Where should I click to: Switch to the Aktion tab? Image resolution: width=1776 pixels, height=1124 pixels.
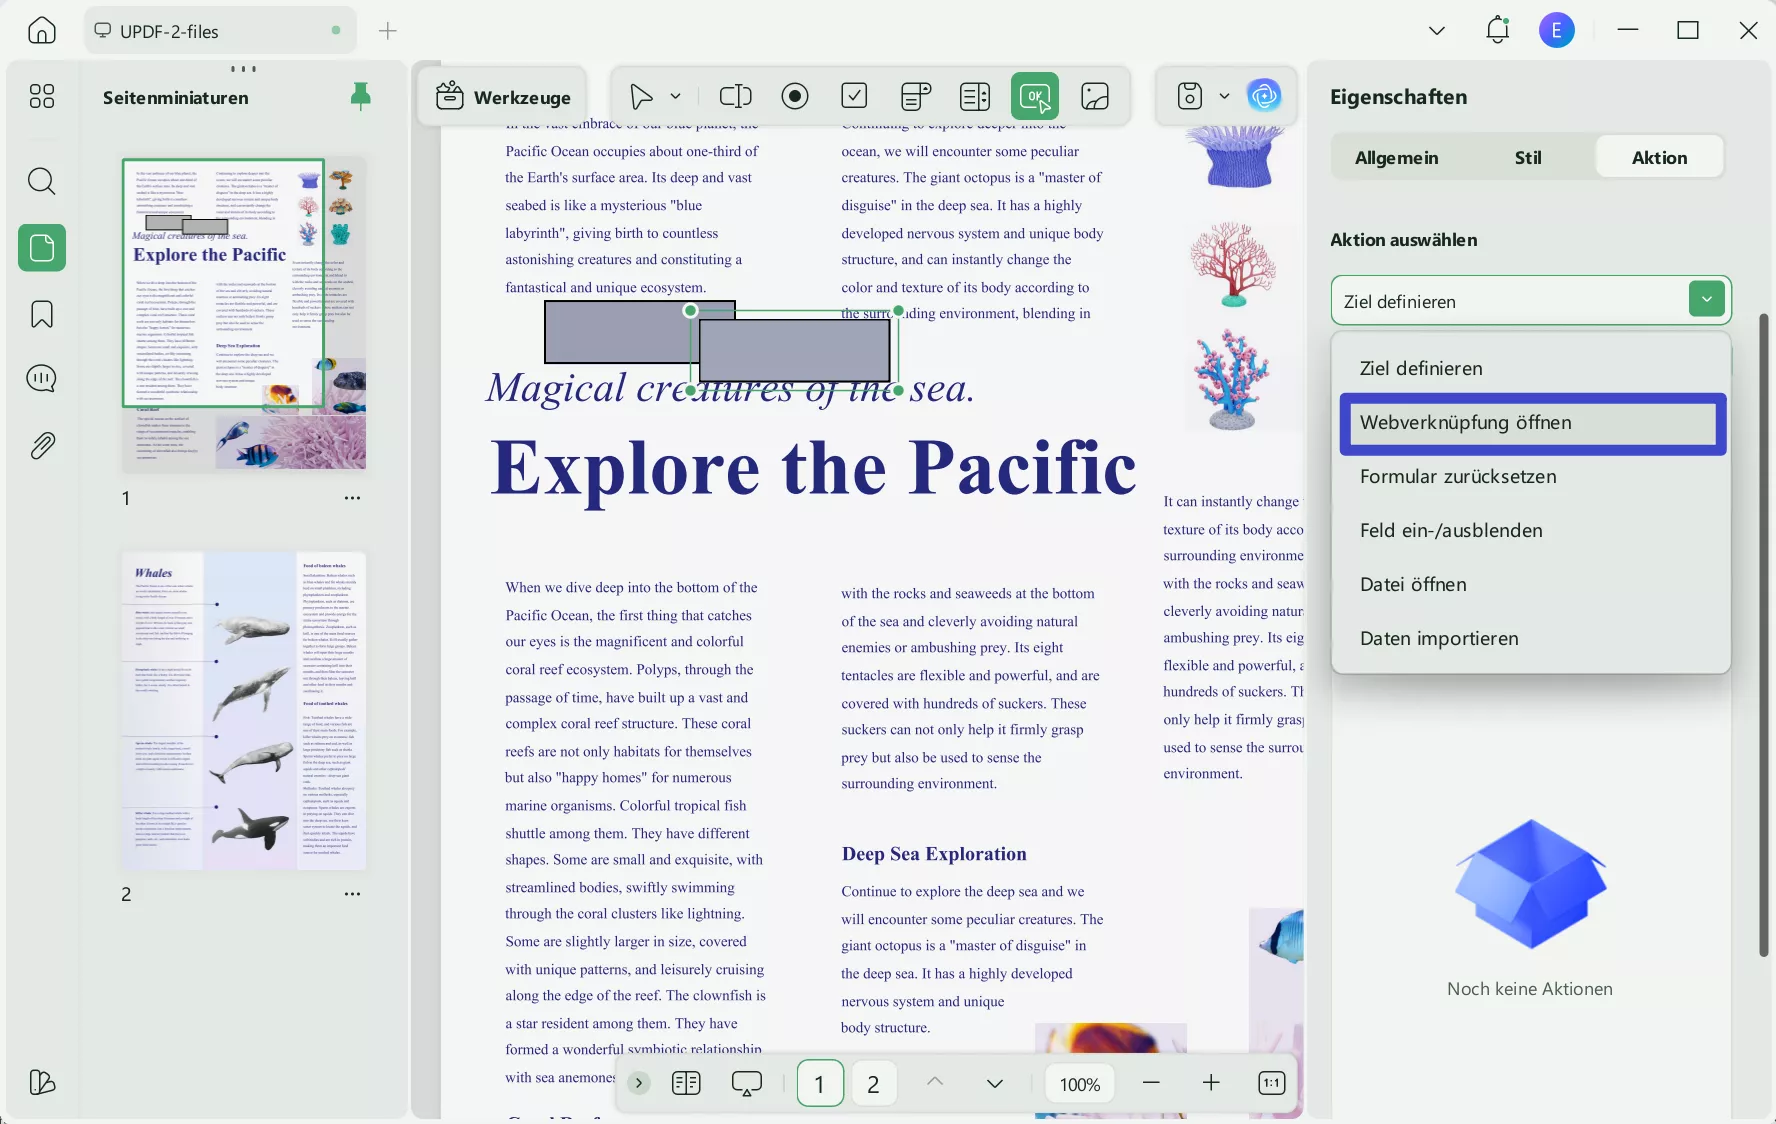(1659, 157)
